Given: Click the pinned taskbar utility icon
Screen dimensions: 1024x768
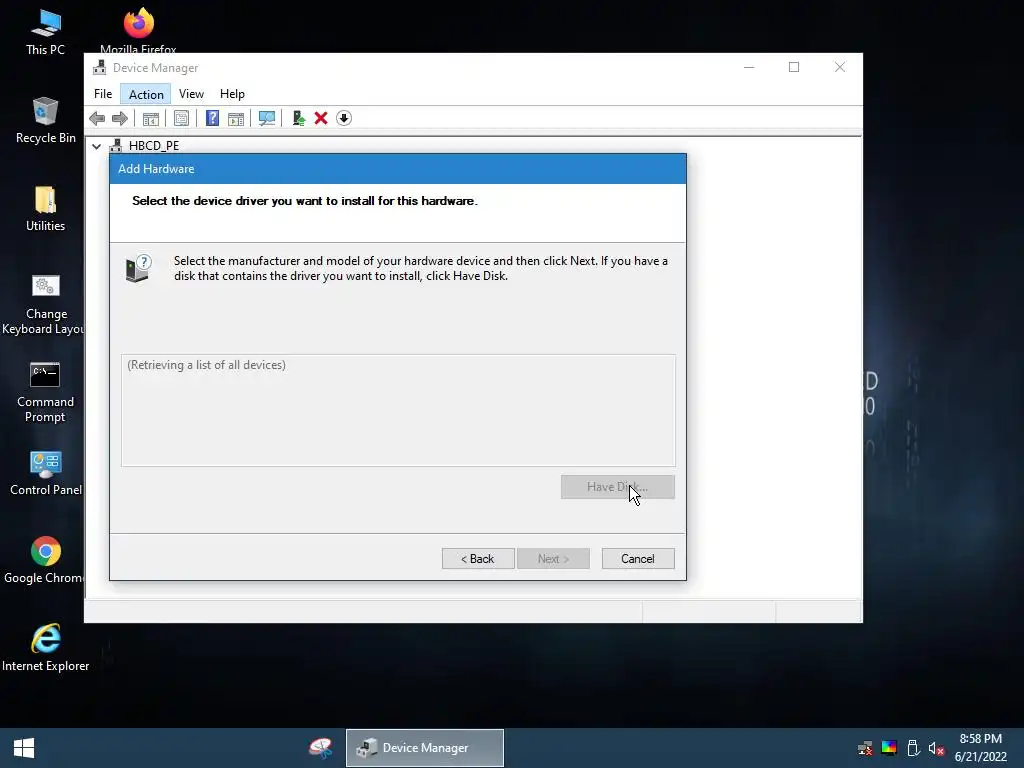Looking at the screenshot, I should [x=320, y=748].
